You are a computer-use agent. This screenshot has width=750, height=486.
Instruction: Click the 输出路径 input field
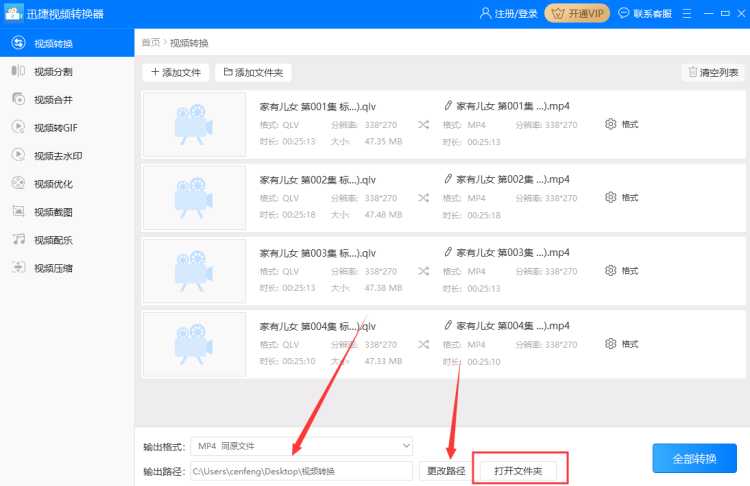pyautogui.click(x=301, y=471)
